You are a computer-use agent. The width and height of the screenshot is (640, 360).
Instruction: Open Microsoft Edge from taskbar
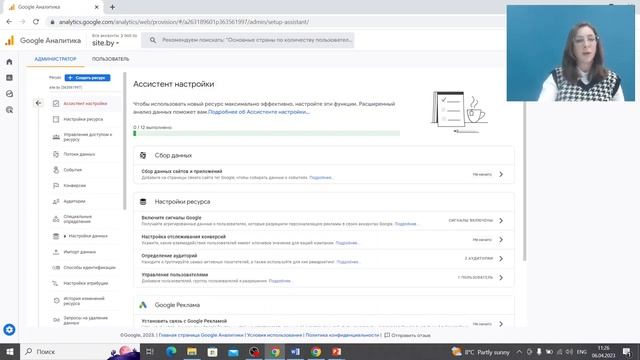(x=171, y=351)
